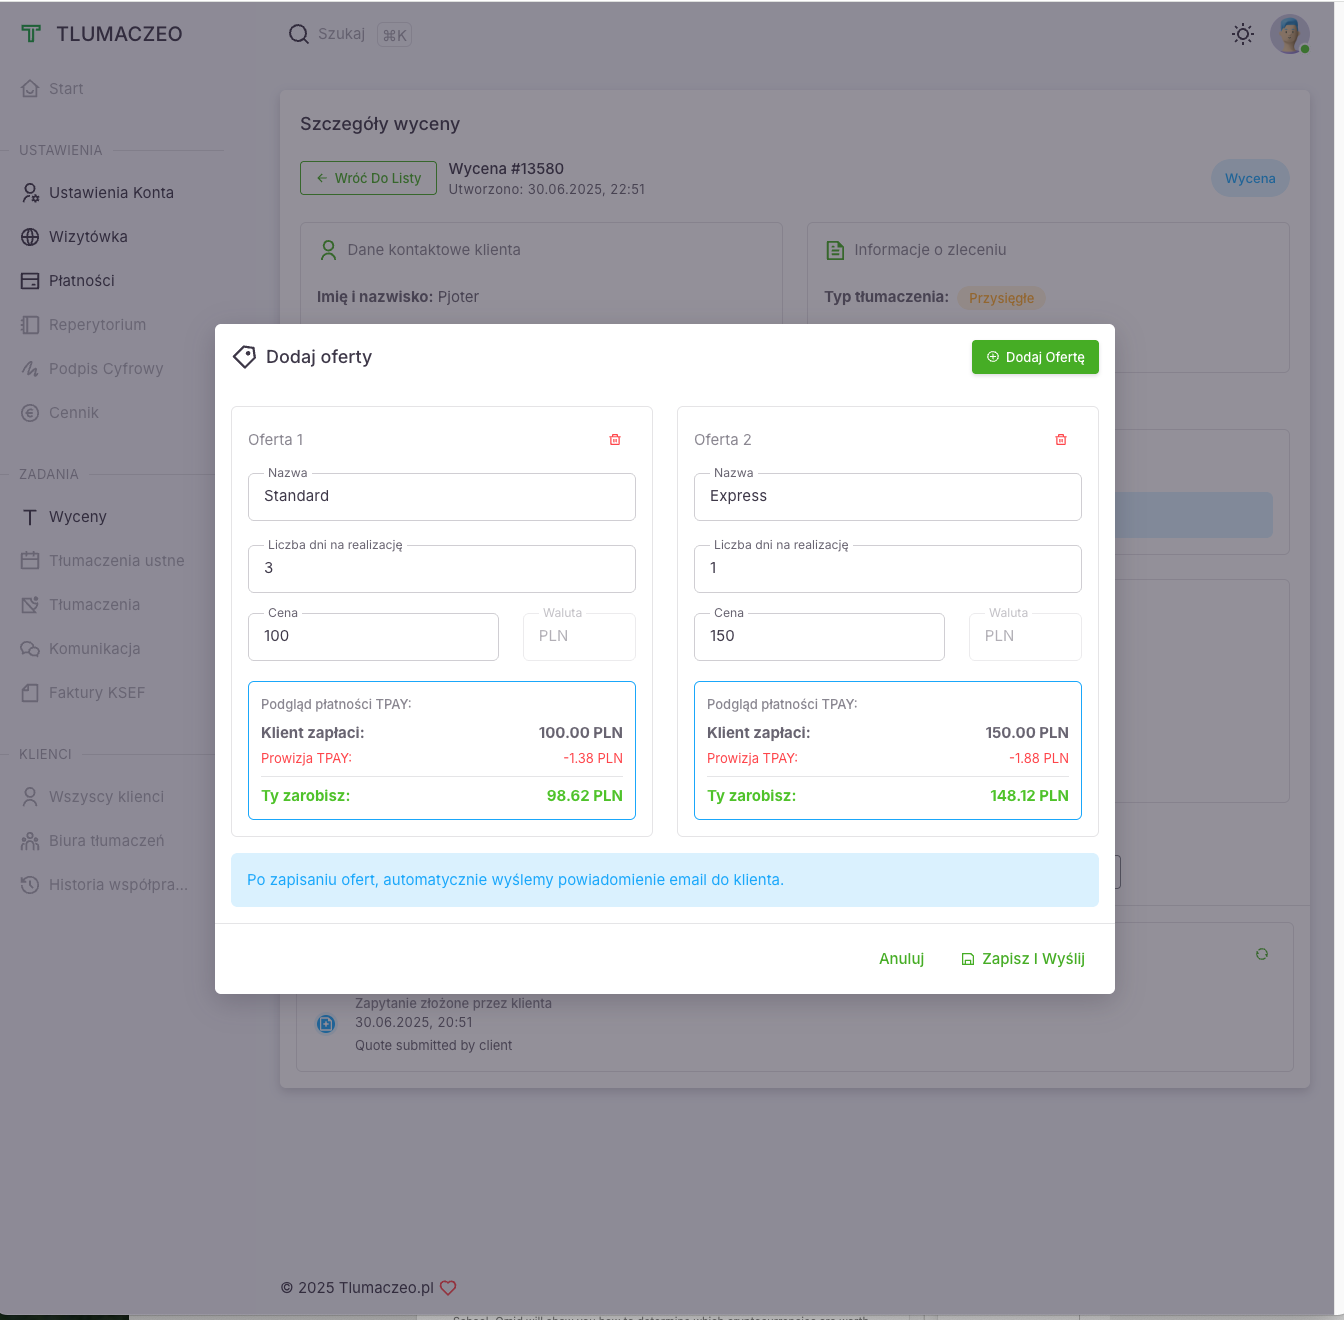Click the Płatności card icon
This screenshot has height=1320, width=1344.
click(30, 281)
